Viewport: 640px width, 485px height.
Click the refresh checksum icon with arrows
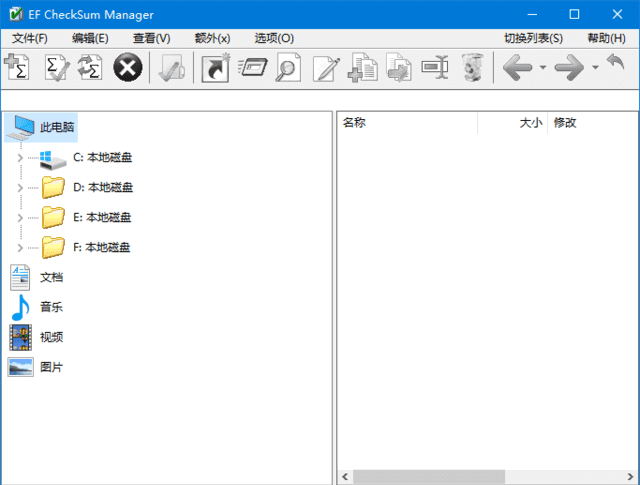tap(90, 67)
